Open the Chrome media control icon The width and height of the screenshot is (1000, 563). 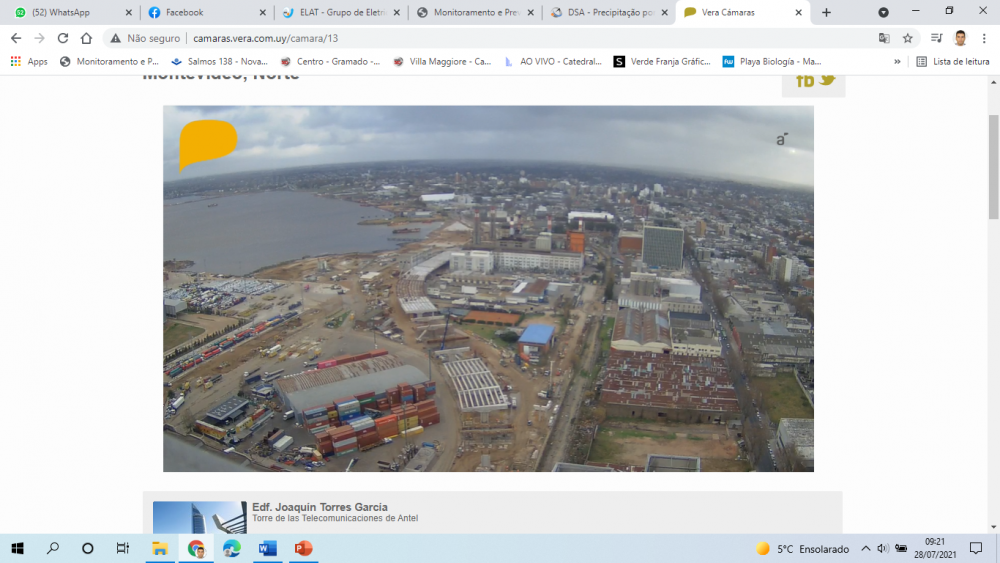point(936,38)
